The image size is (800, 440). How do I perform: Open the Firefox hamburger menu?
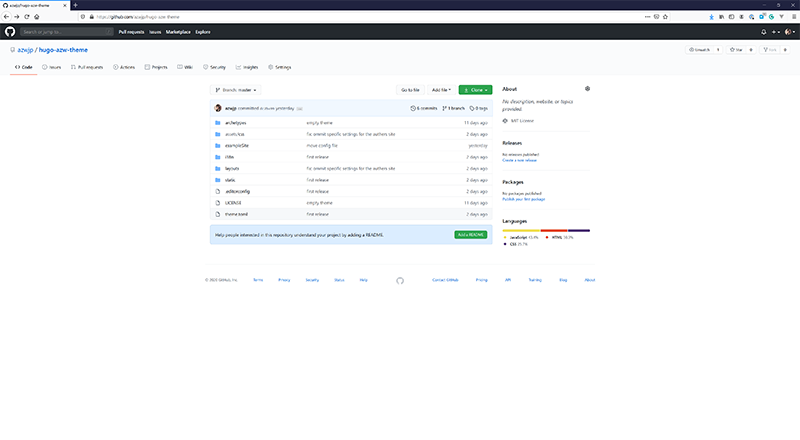794,17
